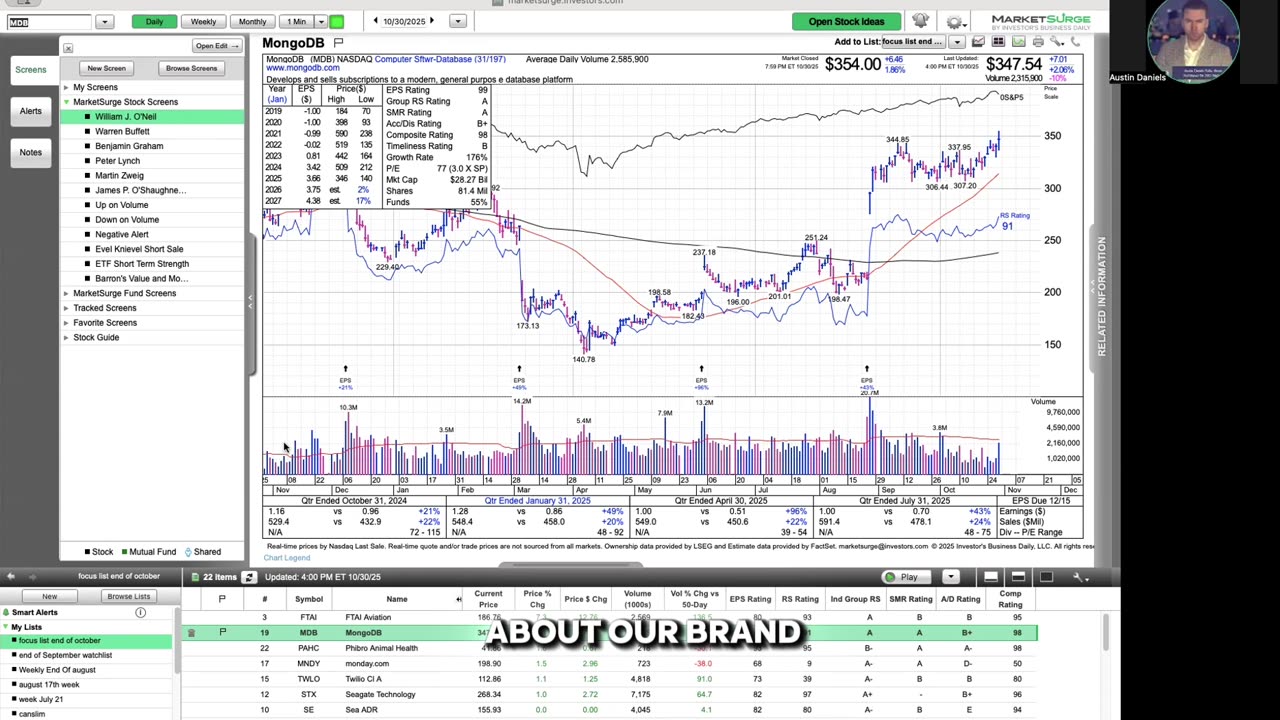Click Open Edit button
The image size is (1280, 720).
pos(215,46)
